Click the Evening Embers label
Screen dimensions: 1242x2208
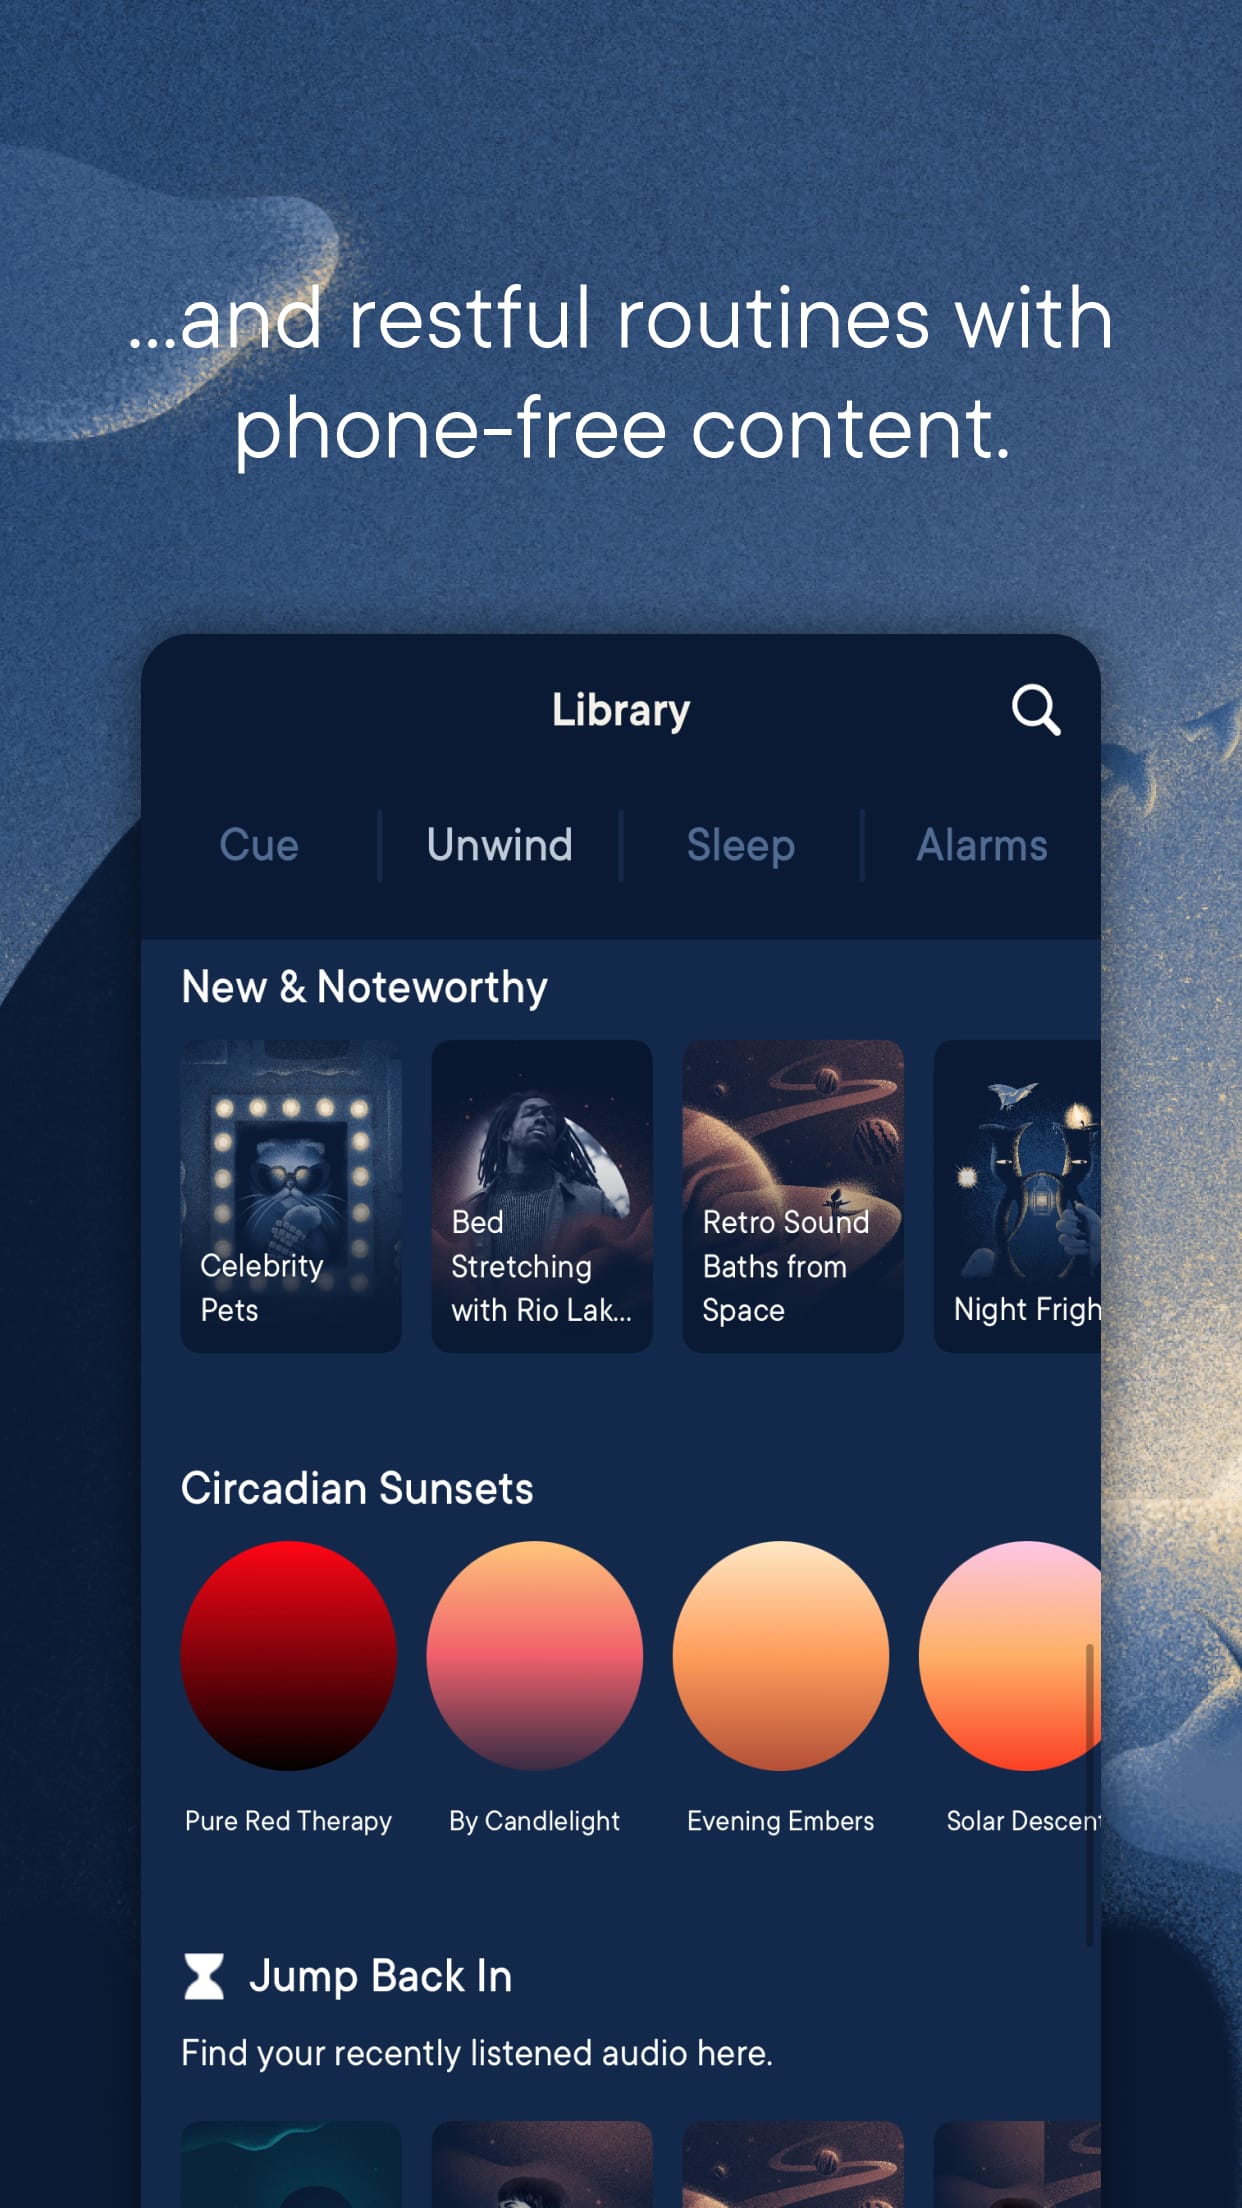(780, 1821)
